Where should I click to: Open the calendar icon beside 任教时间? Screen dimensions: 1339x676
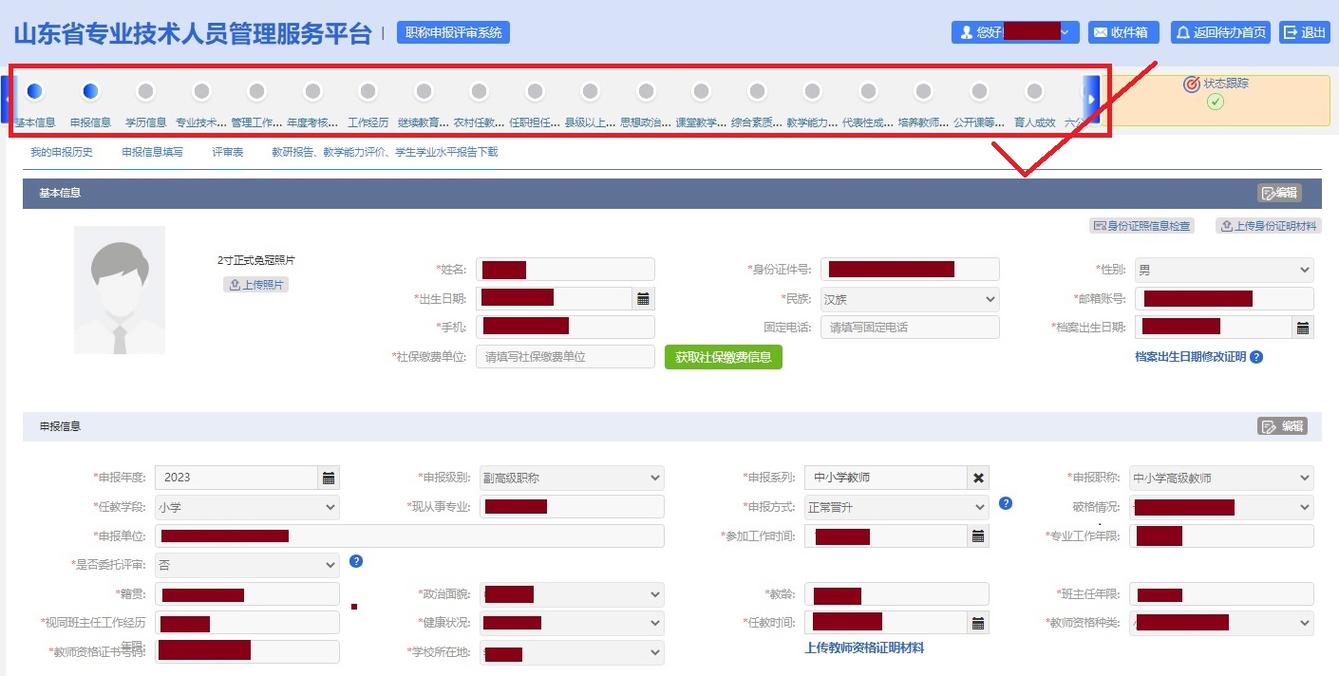[x=977, y=622]
